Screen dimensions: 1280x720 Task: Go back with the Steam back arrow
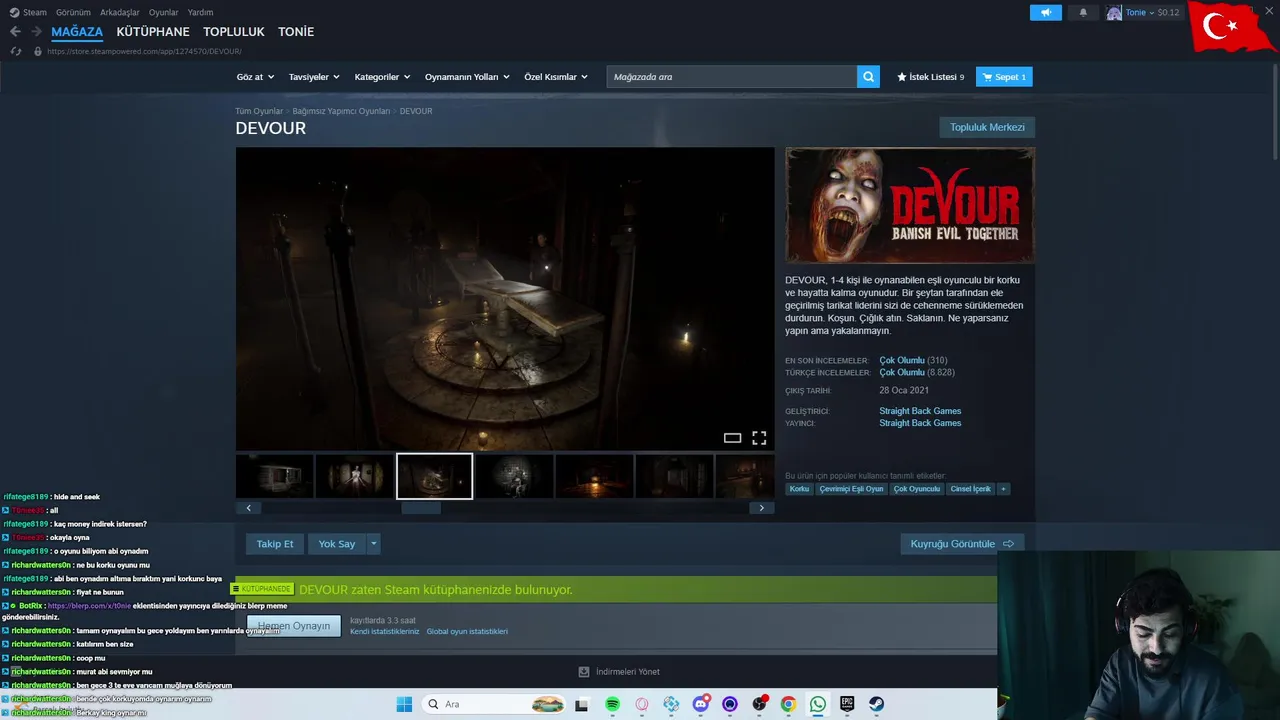coord(15,32)
